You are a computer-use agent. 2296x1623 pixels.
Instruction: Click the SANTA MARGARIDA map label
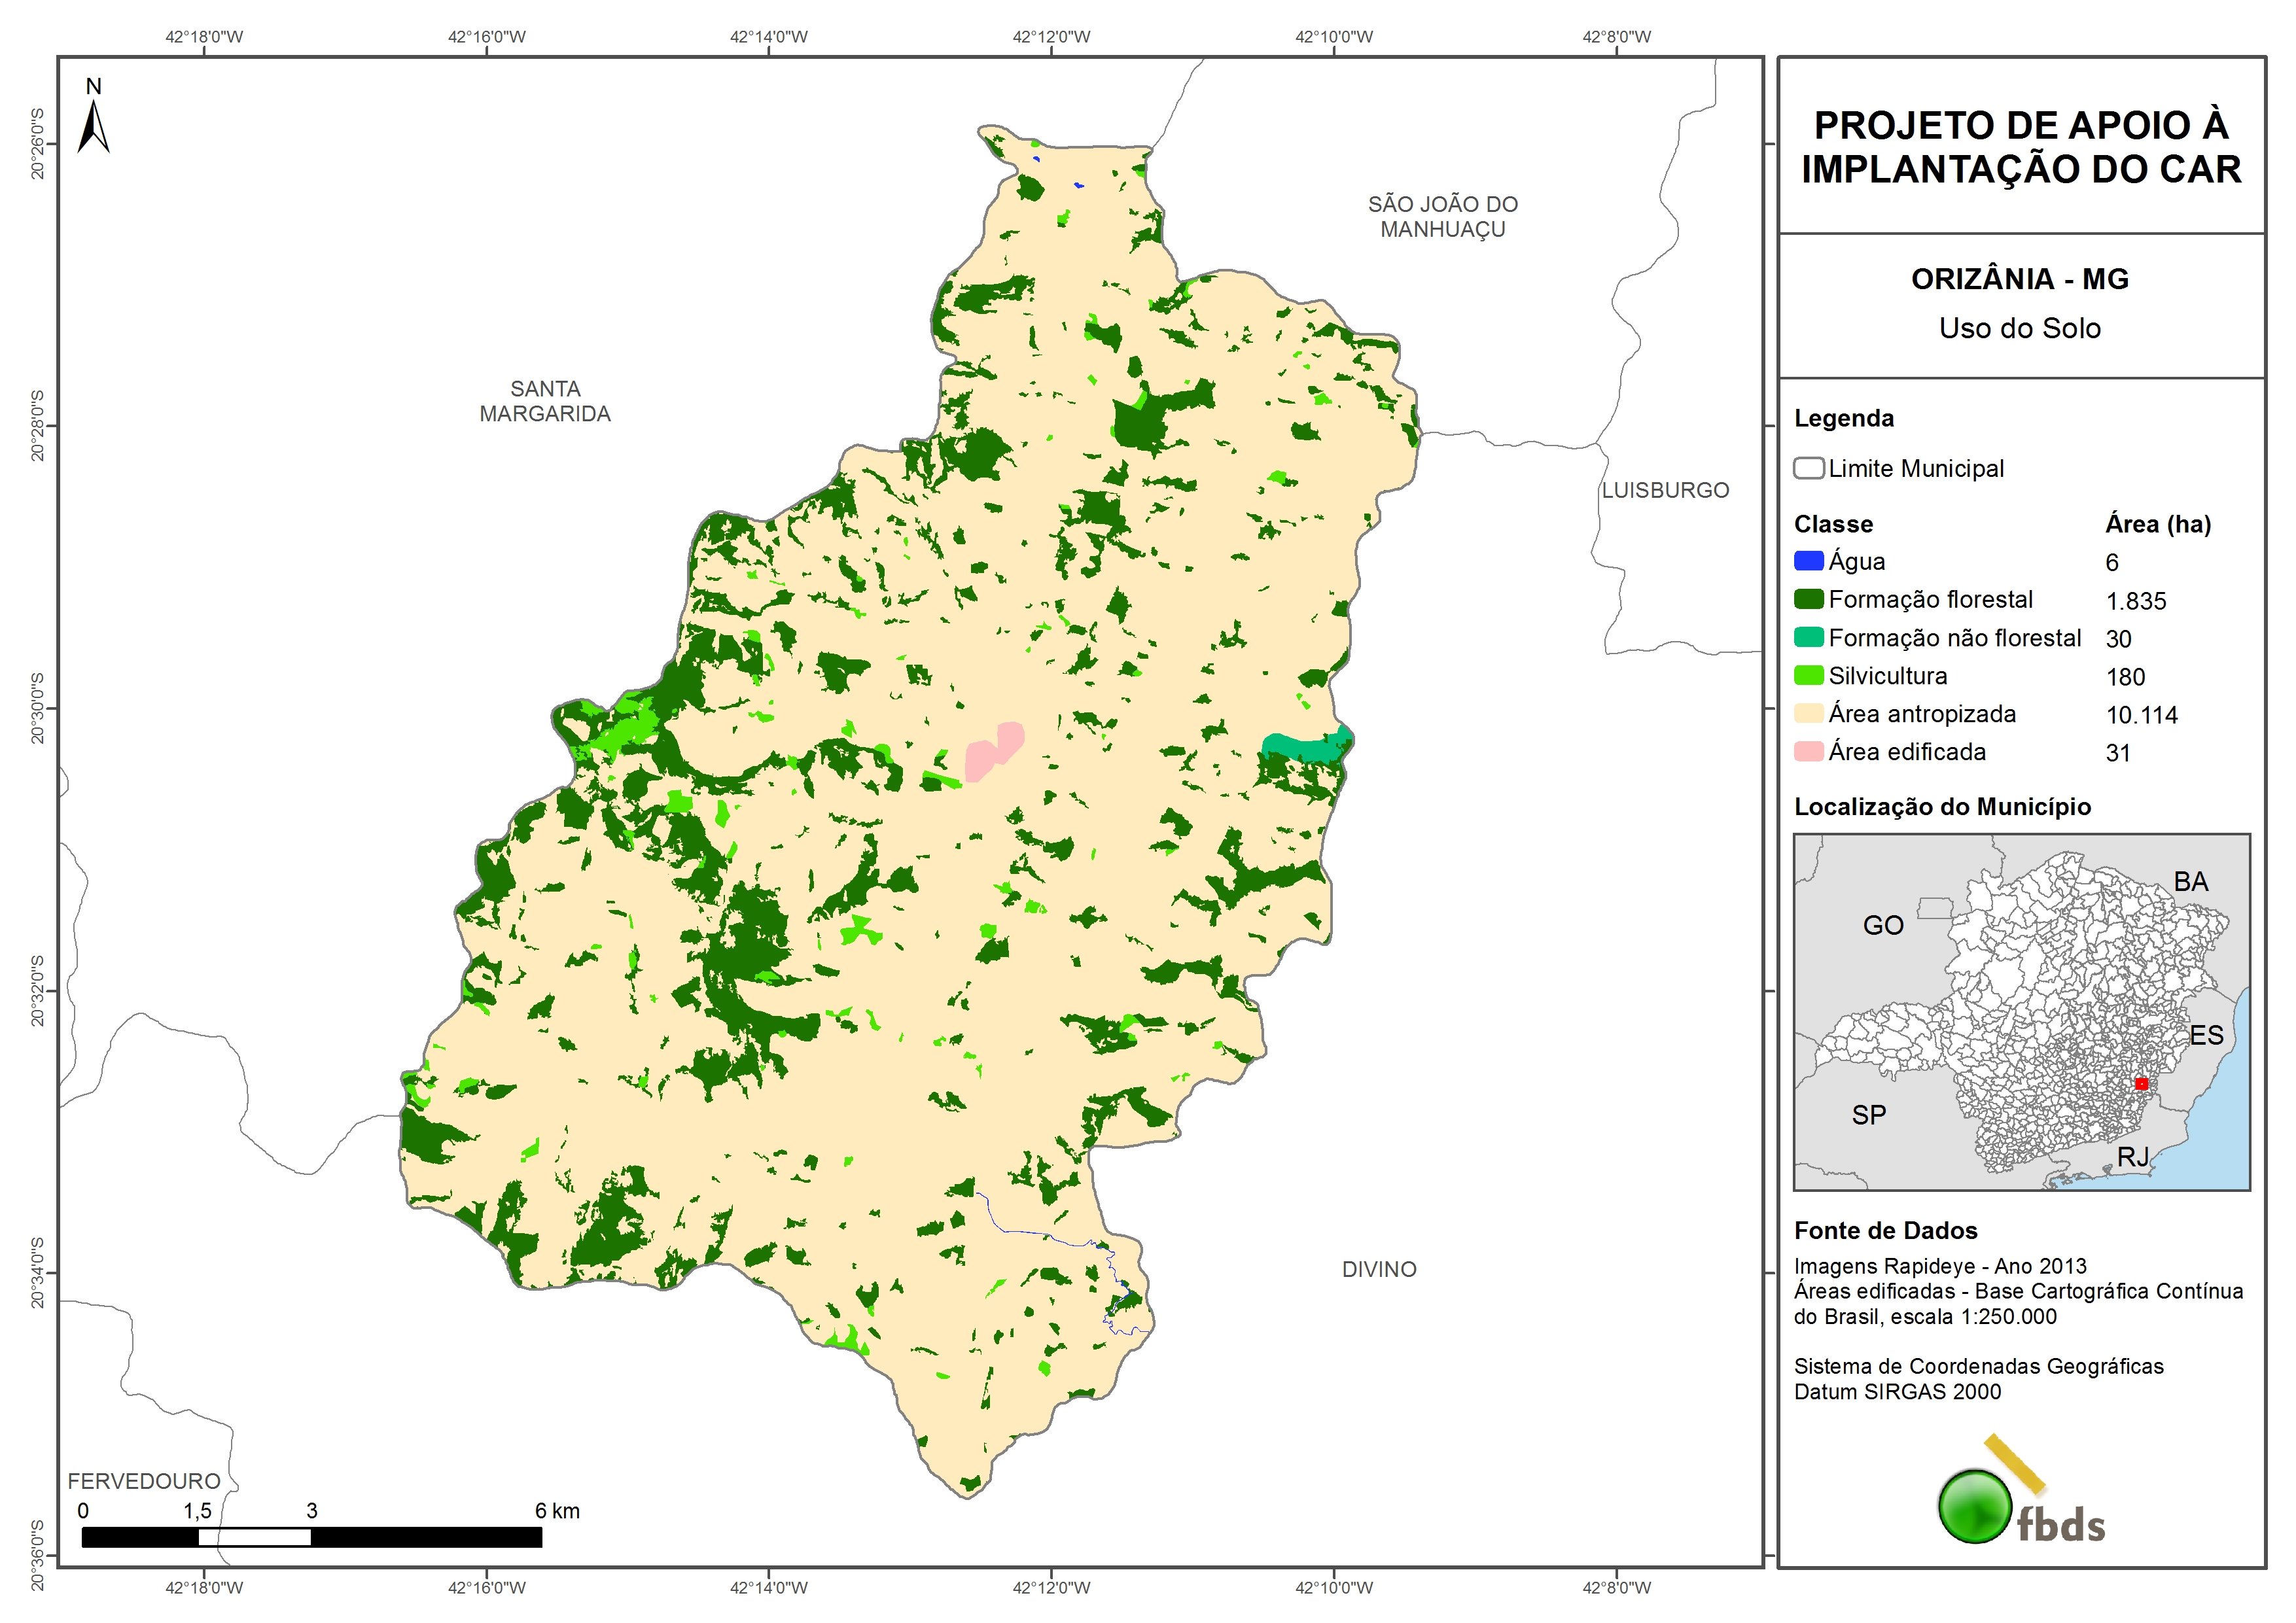click(545, 401)
